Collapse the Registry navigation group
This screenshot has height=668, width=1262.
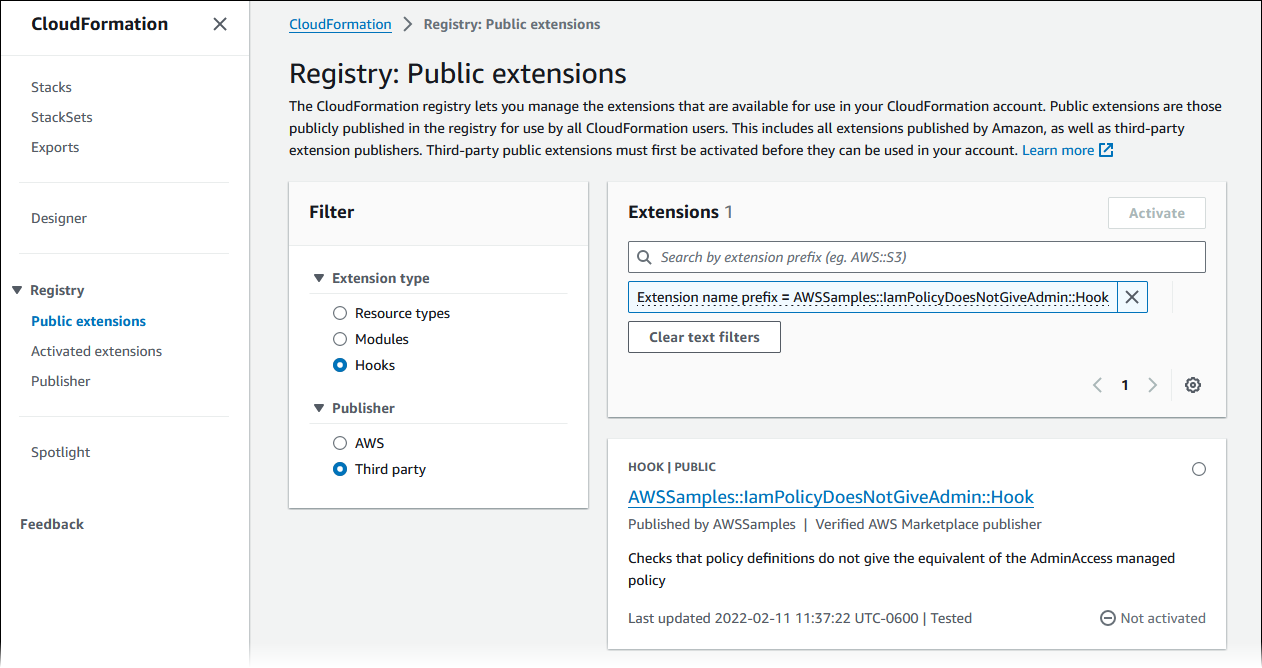(17, 290)
